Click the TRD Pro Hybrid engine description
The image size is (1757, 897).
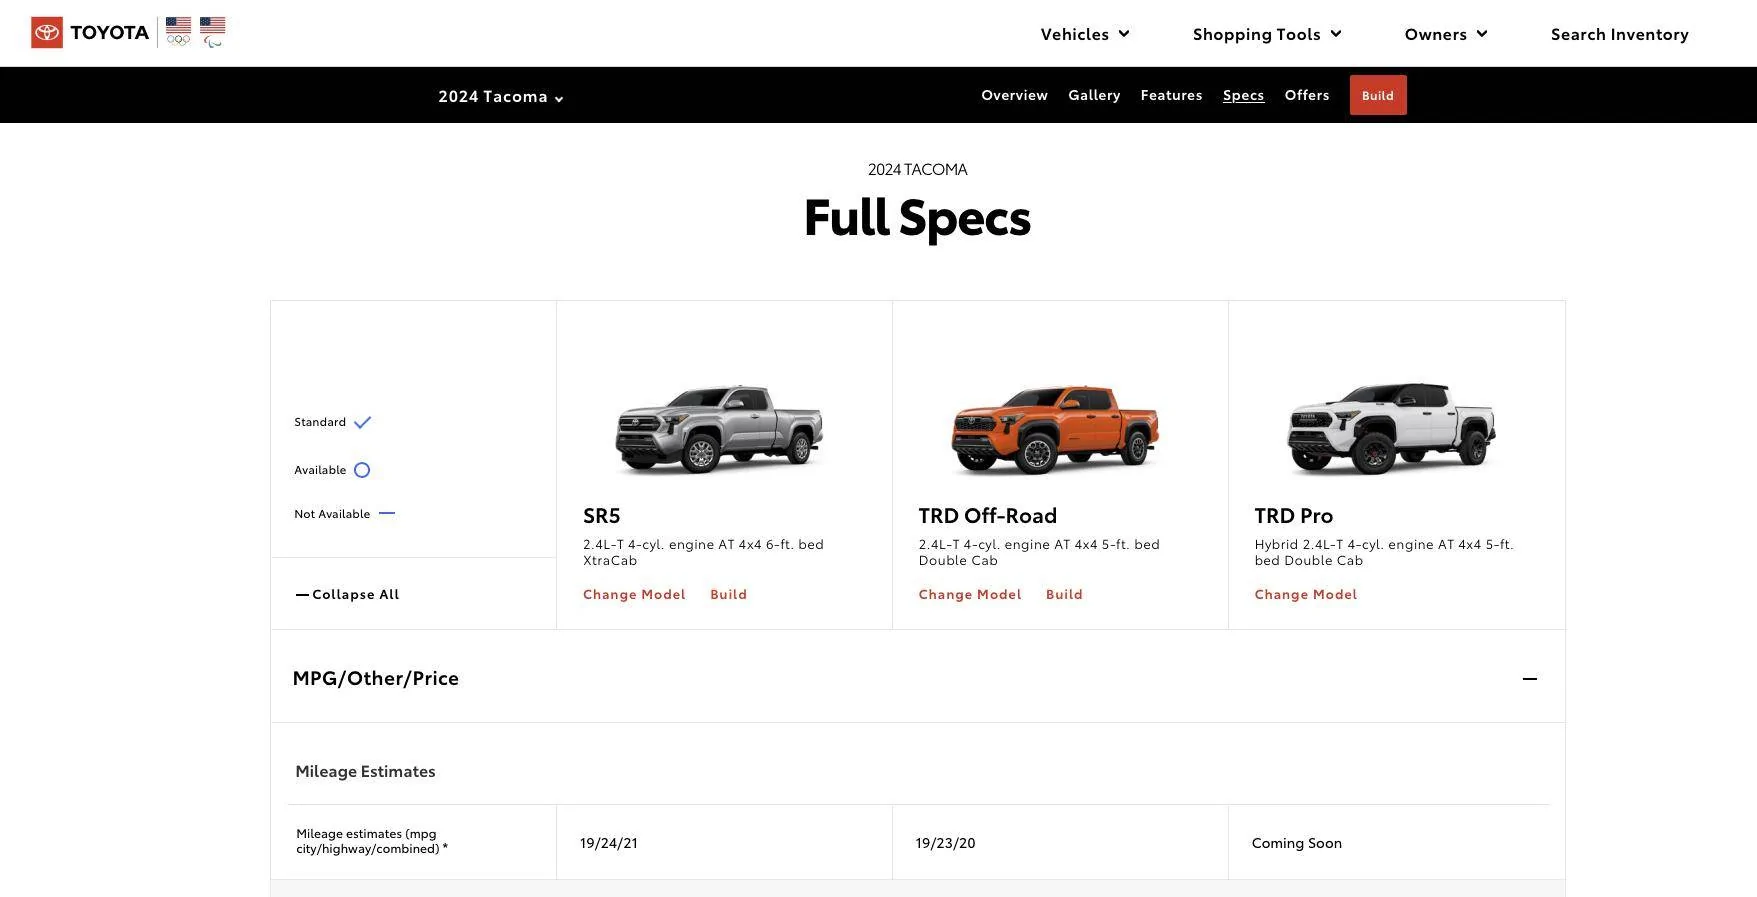click(1384, 552)
